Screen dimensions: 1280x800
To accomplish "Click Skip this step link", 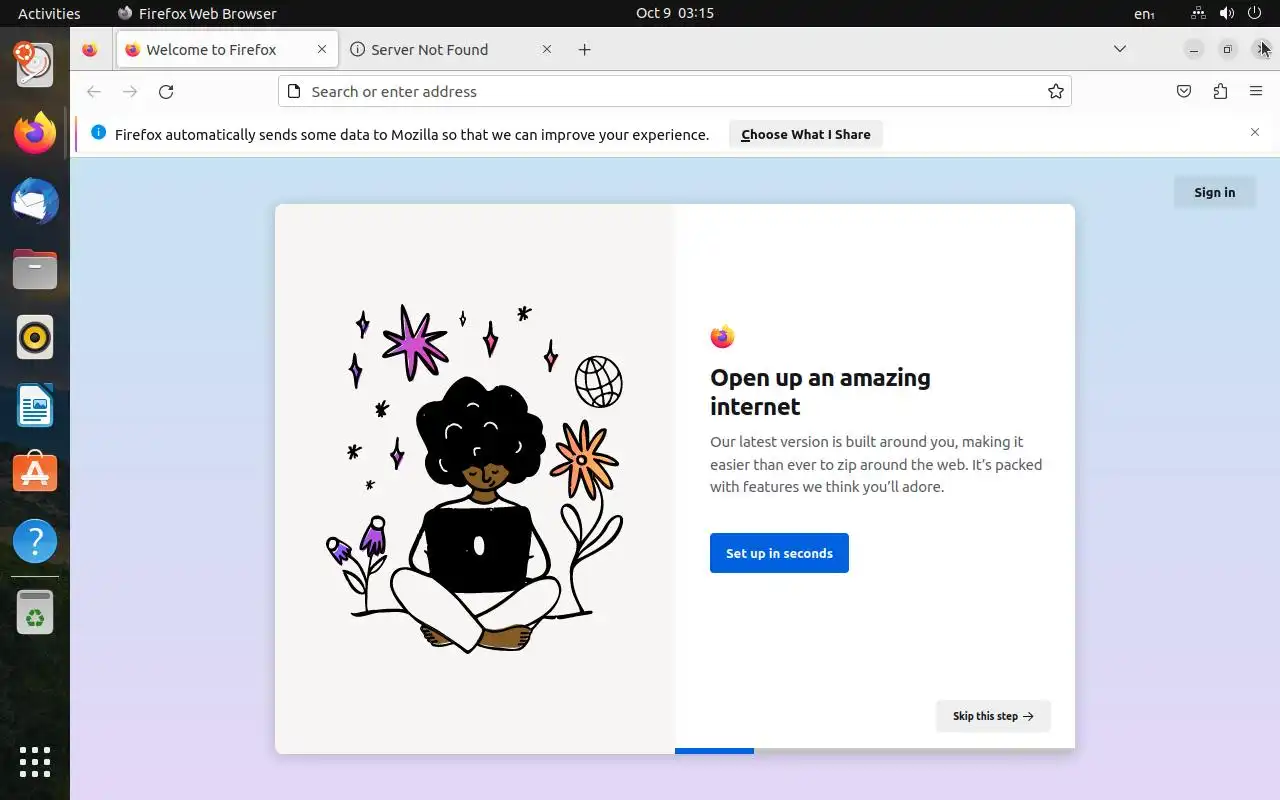I will (x=993, y=716).
